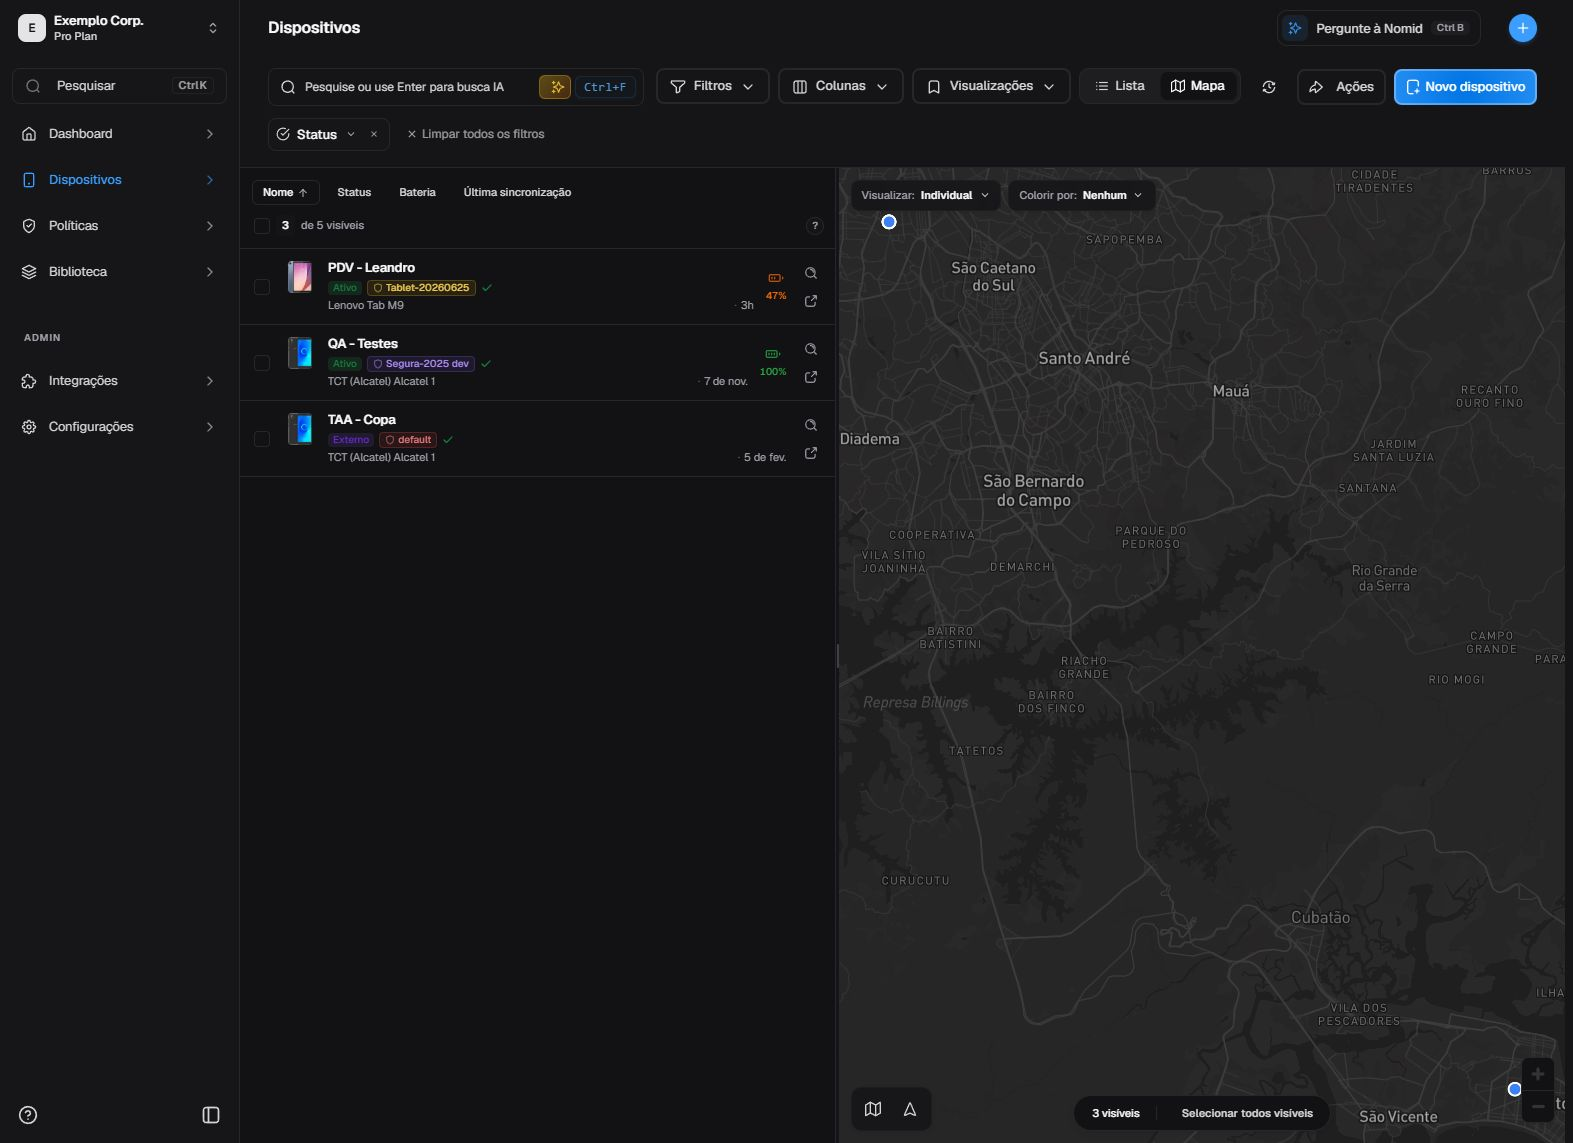This screenshot has width=1573, height=1143.
Task: Open Políticas in the sidebar
Action: tap(119, 226)
